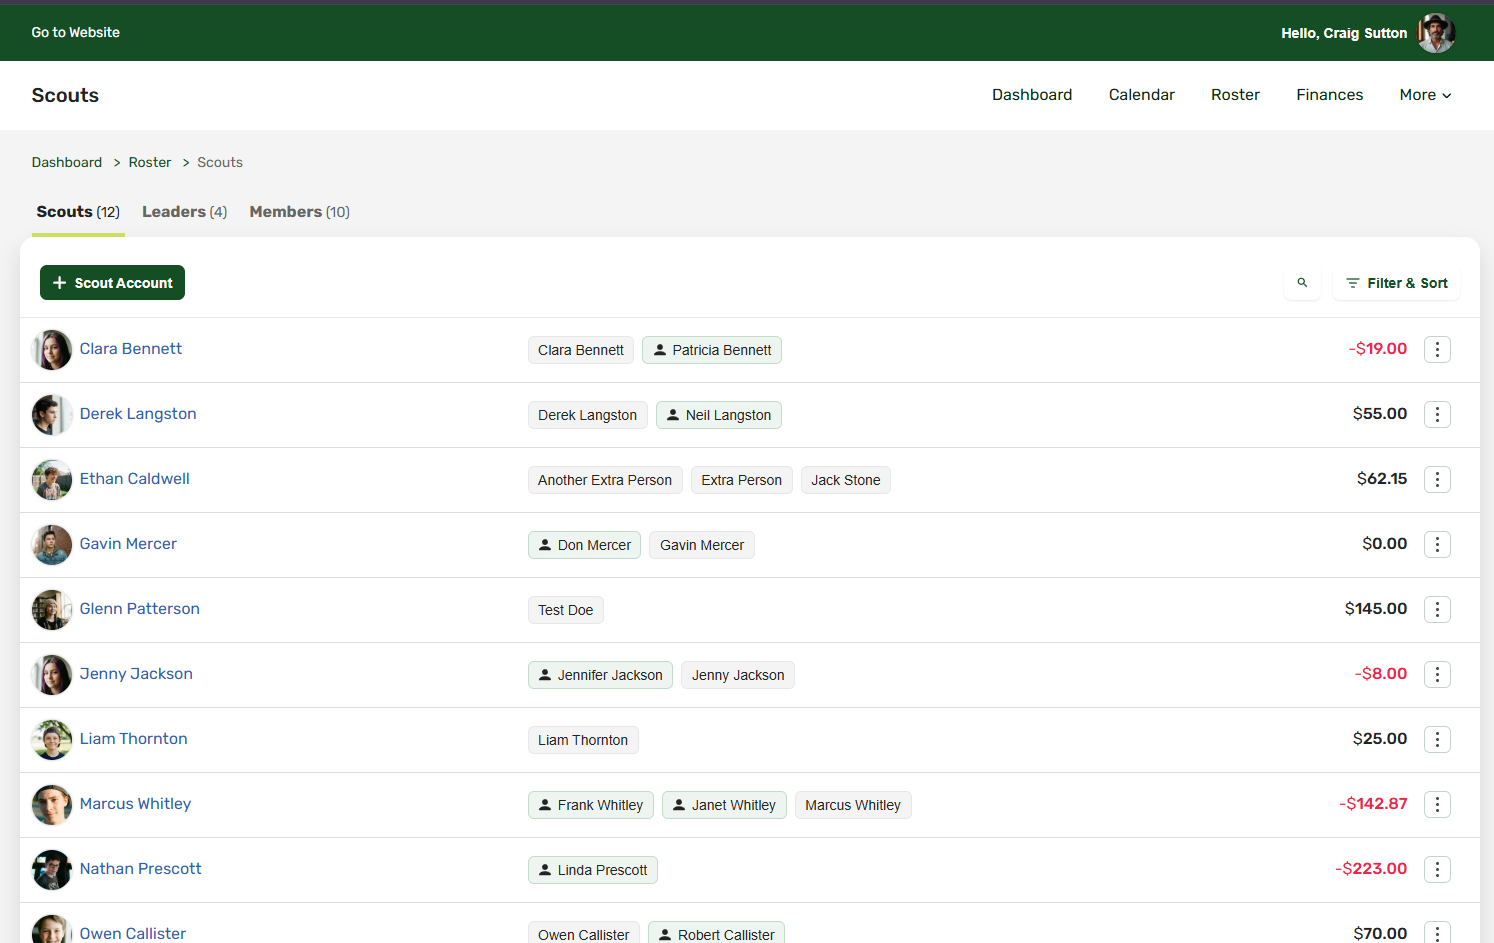
Task: Open the options menu for Nathan Prescott
Action: 1437,869
